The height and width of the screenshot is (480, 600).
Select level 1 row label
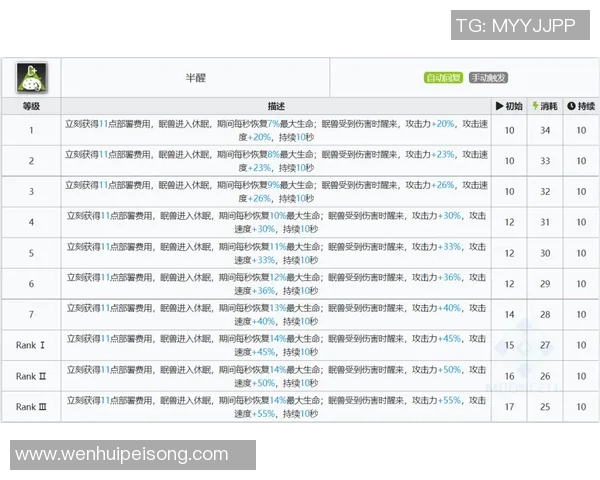click(x=31, y=130)
